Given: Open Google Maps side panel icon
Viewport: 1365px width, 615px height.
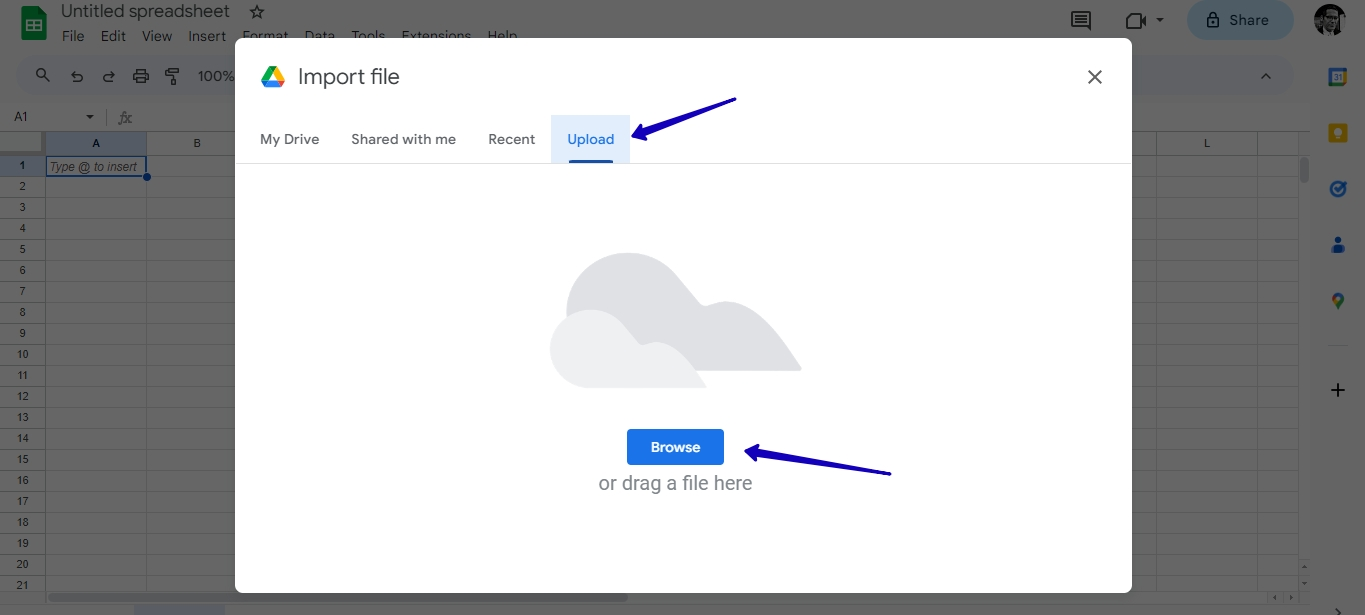Looking at the screenshot, I should click(x=1337, y=301).
